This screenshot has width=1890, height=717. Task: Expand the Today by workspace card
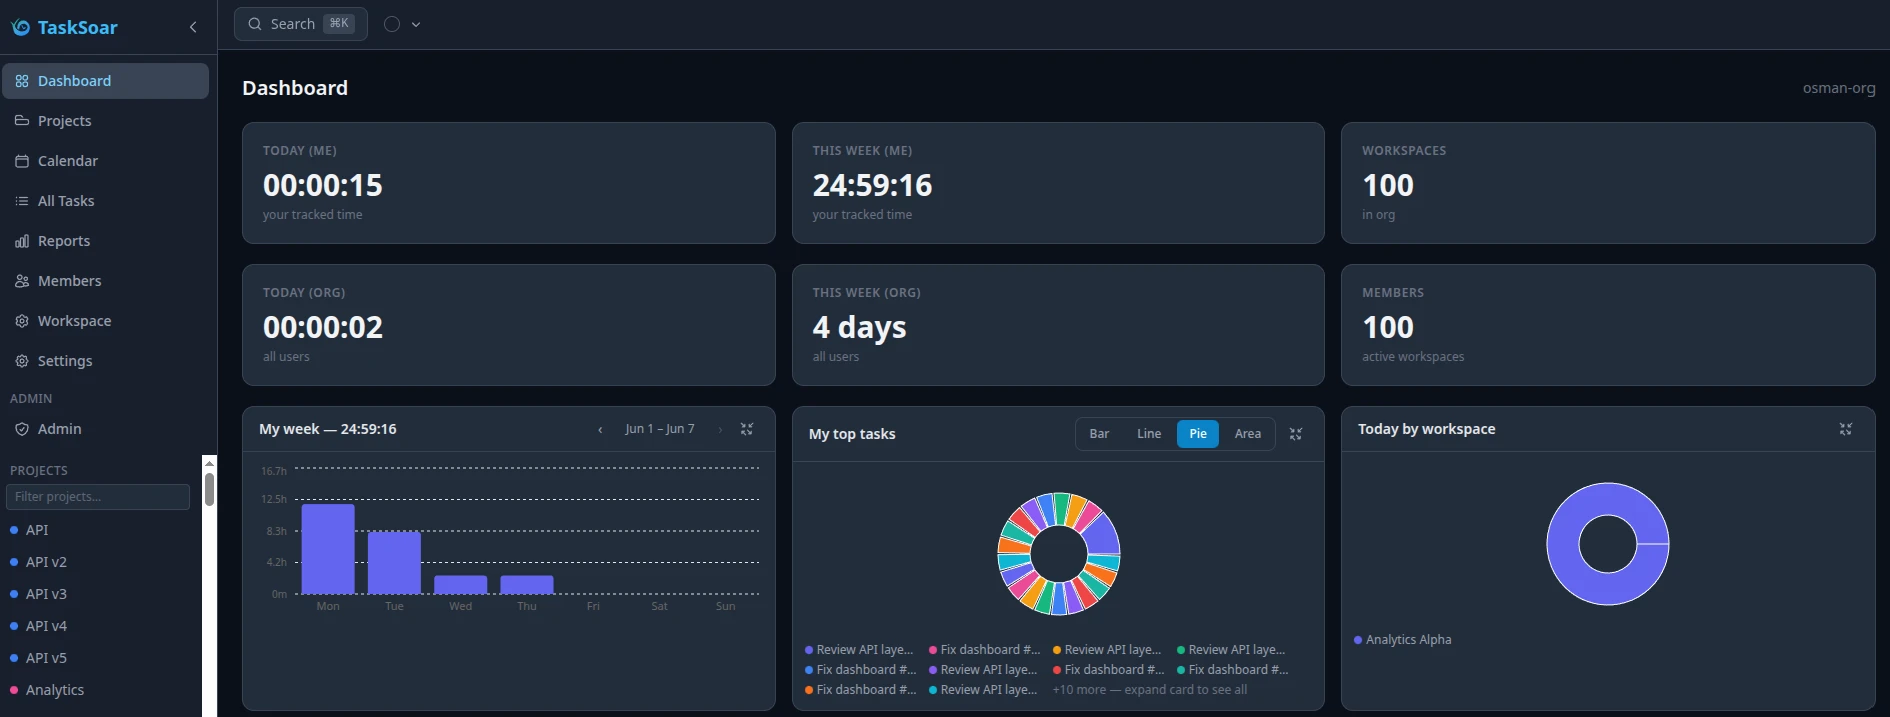pyautogui.click(x=1846, y=429)
